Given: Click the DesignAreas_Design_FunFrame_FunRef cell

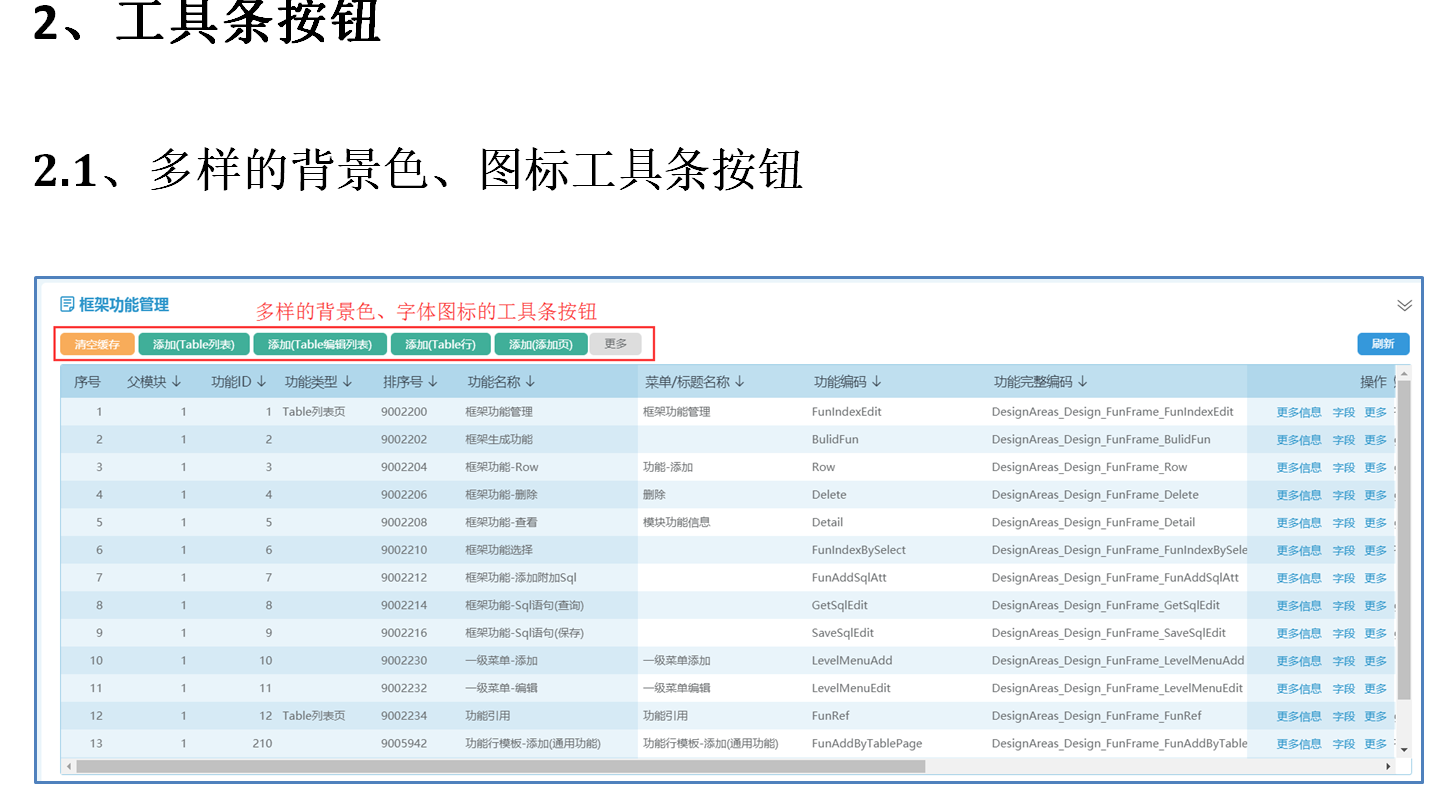Looking at the screenshot, I should point(1096,716).
